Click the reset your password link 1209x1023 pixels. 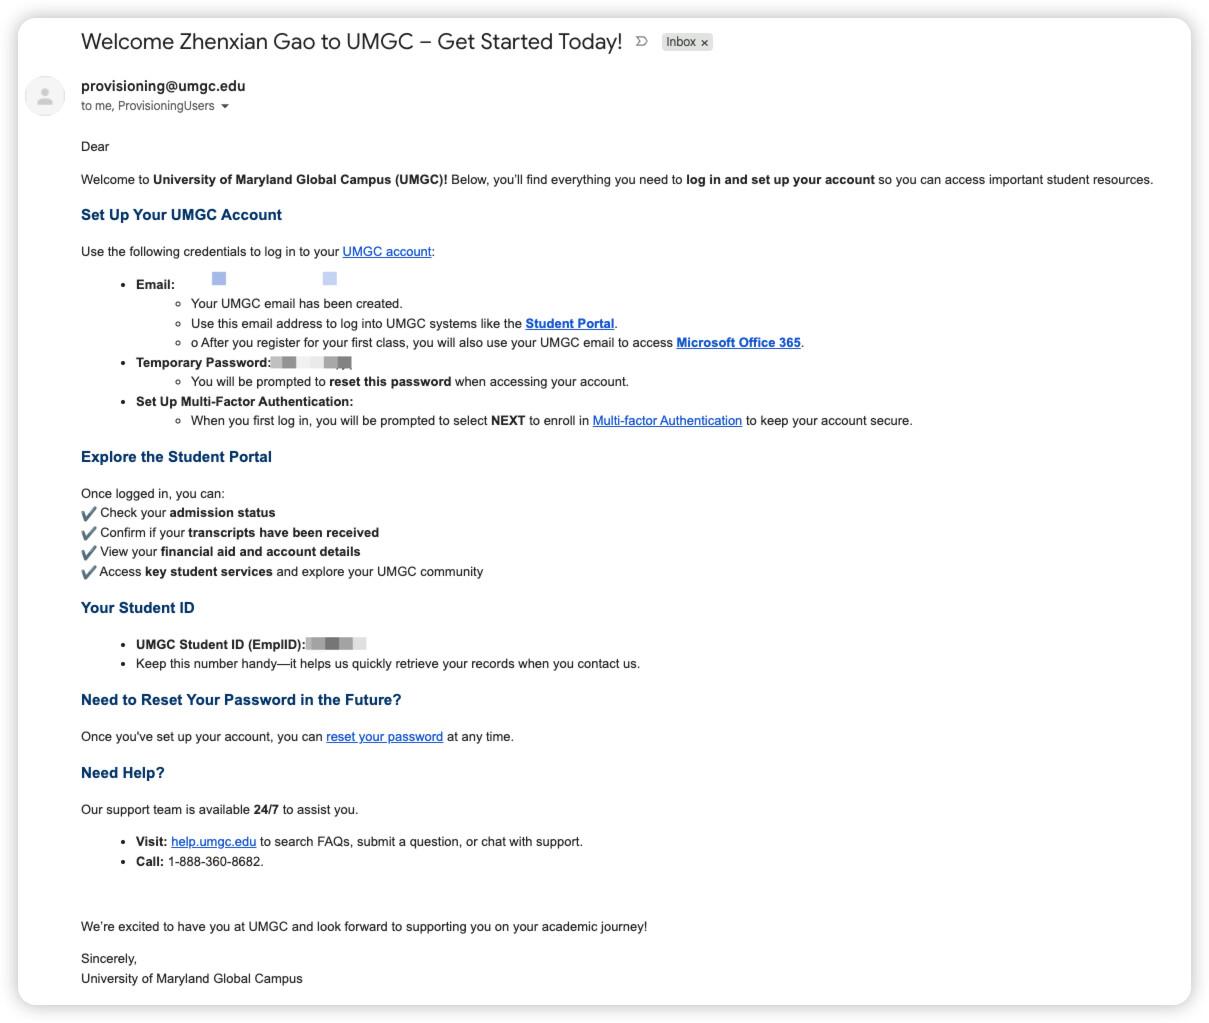[x=384, y=737]
